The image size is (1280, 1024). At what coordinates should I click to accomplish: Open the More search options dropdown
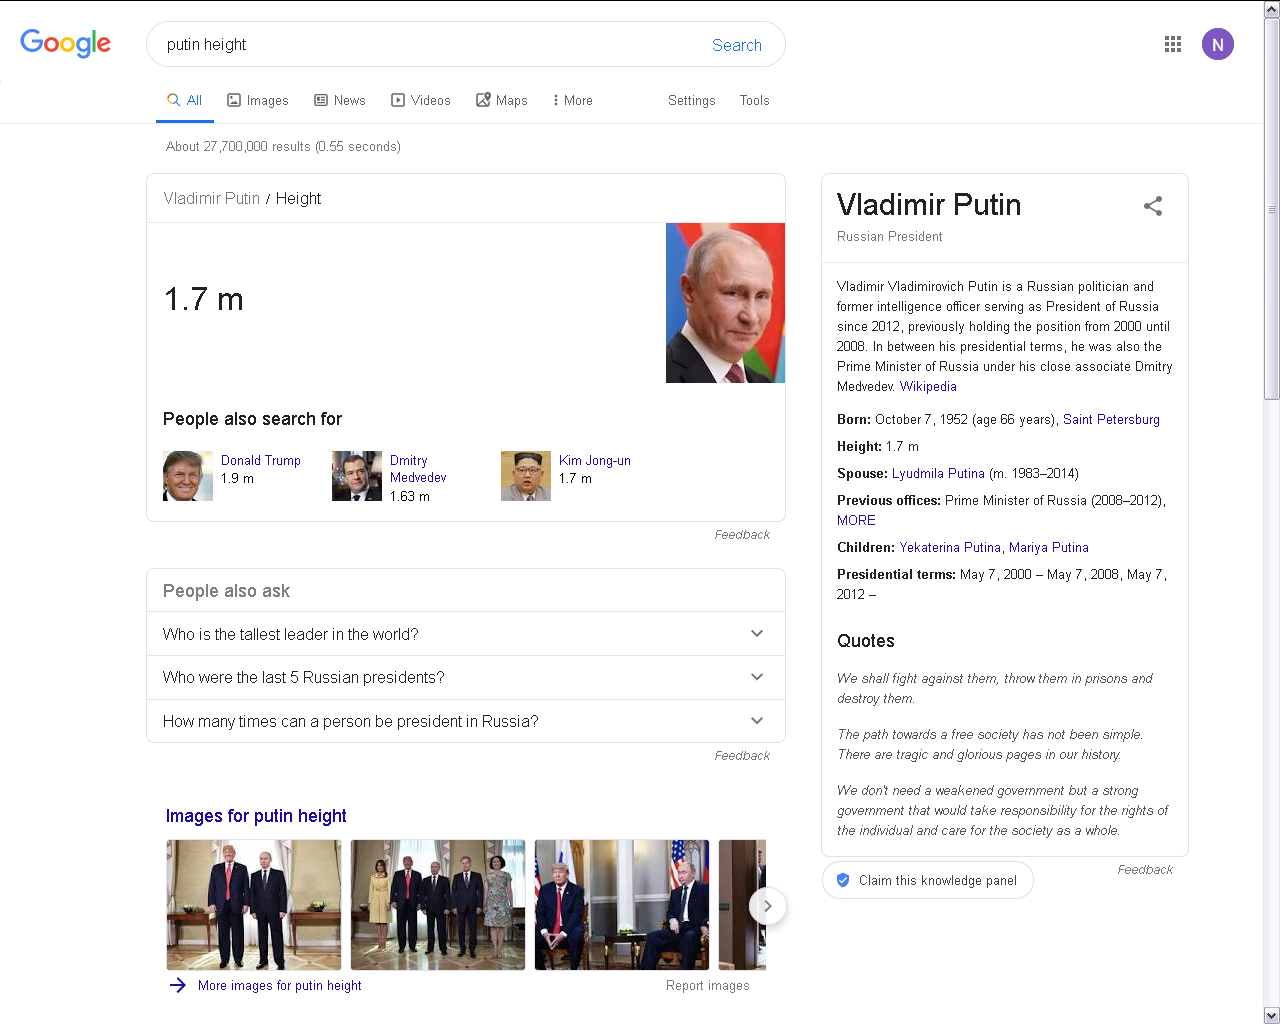click(572, 100)
